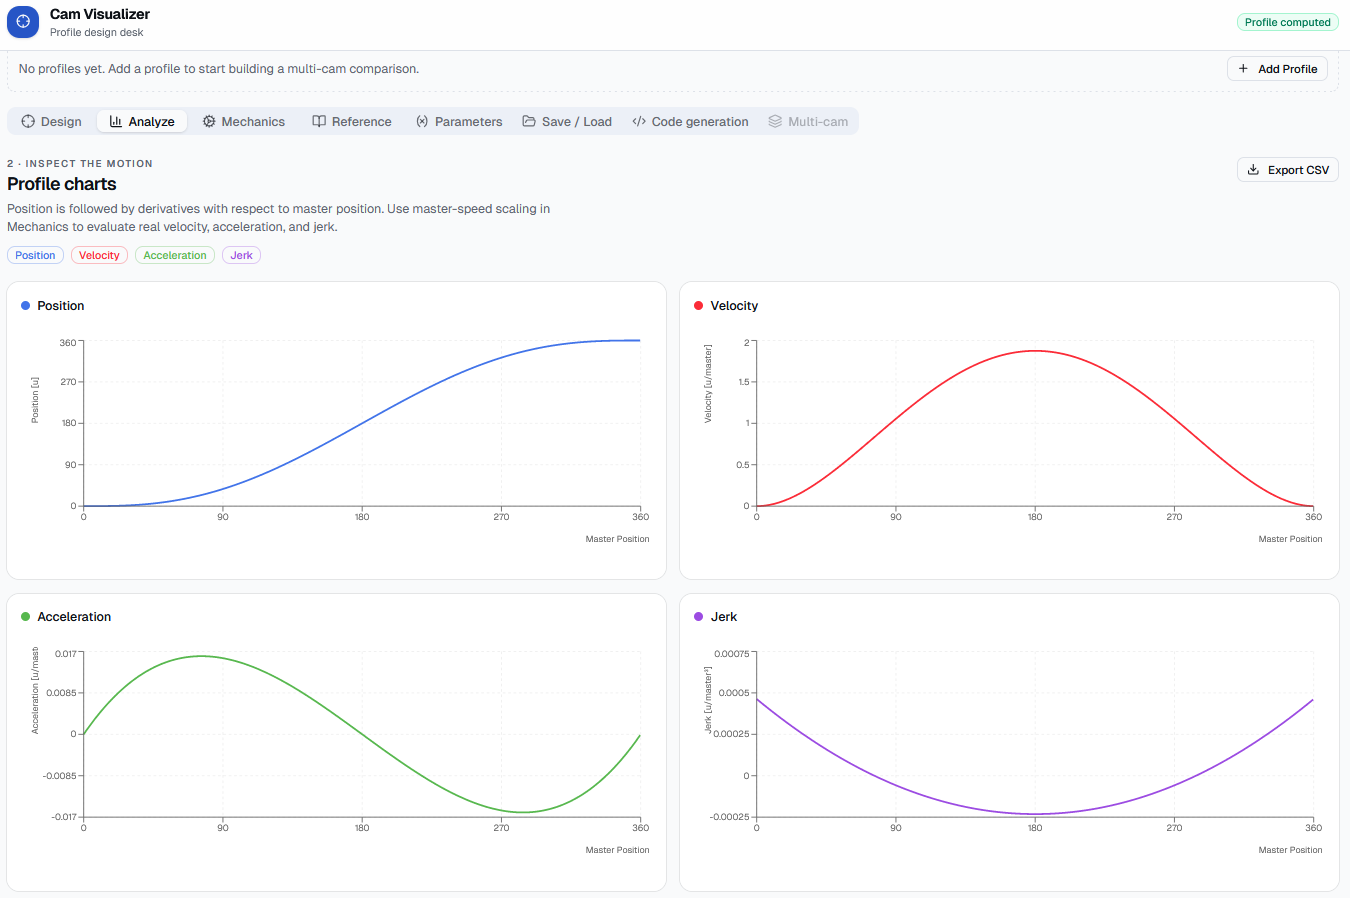Click the Acceleration chart card title

pos(74,617)
